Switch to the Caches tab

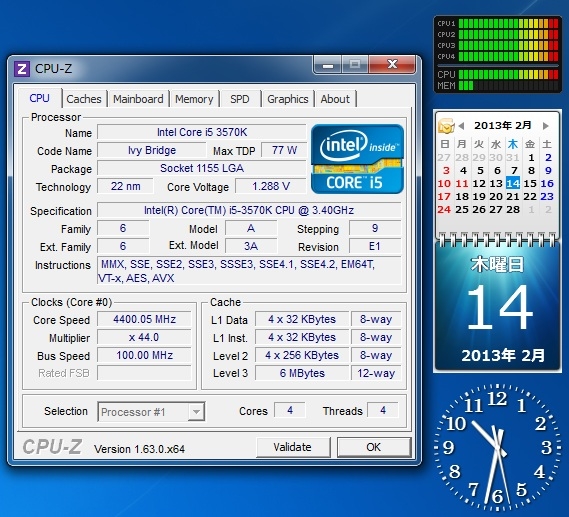tap(84, 99)
